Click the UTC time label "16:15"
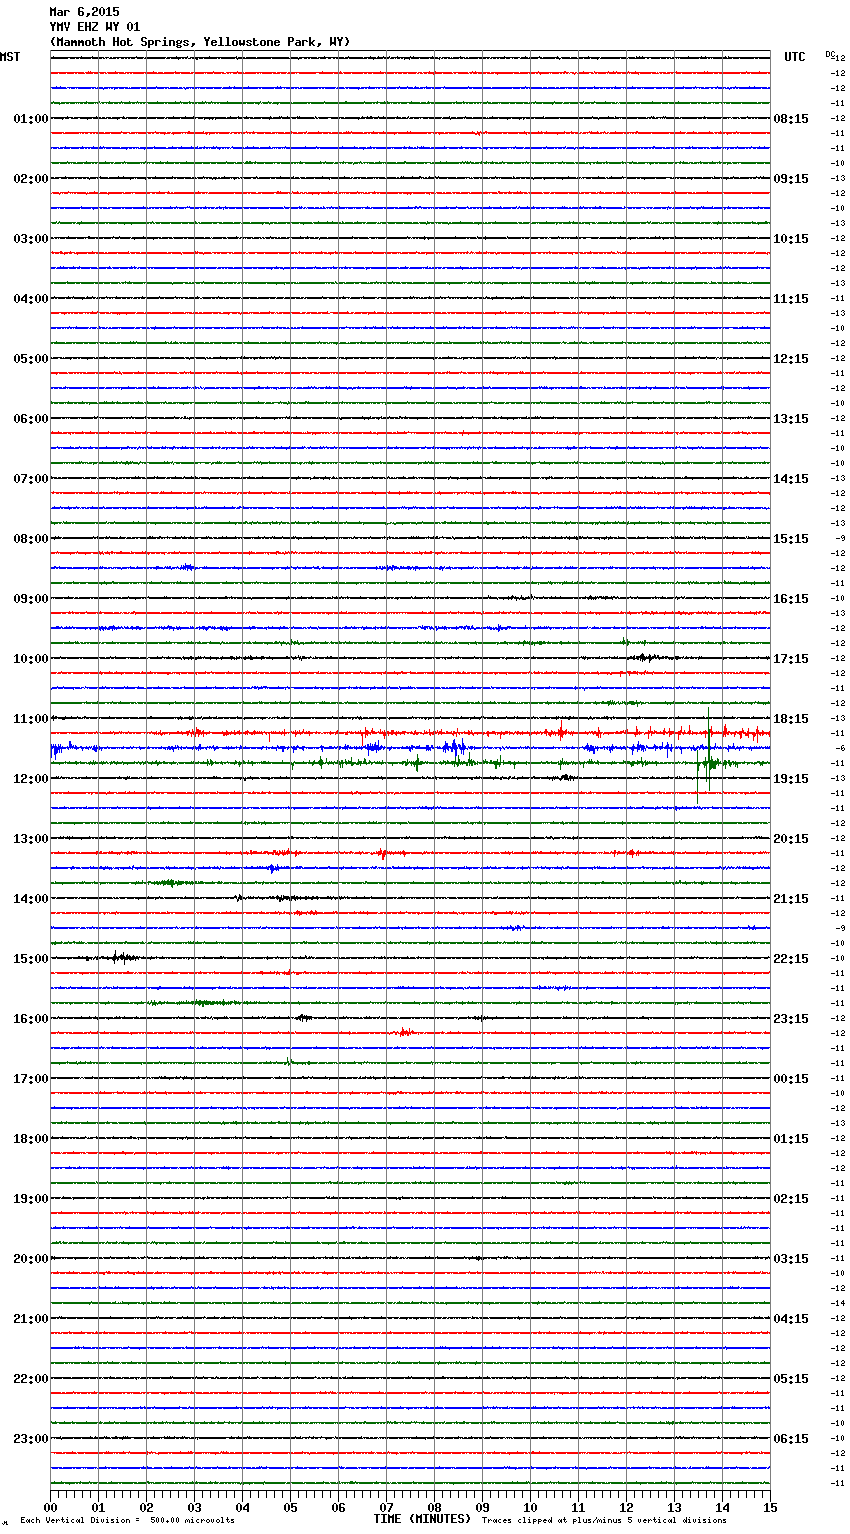Image resolution: width=850 pixels, height=1534 pixels. coord(791,599)
